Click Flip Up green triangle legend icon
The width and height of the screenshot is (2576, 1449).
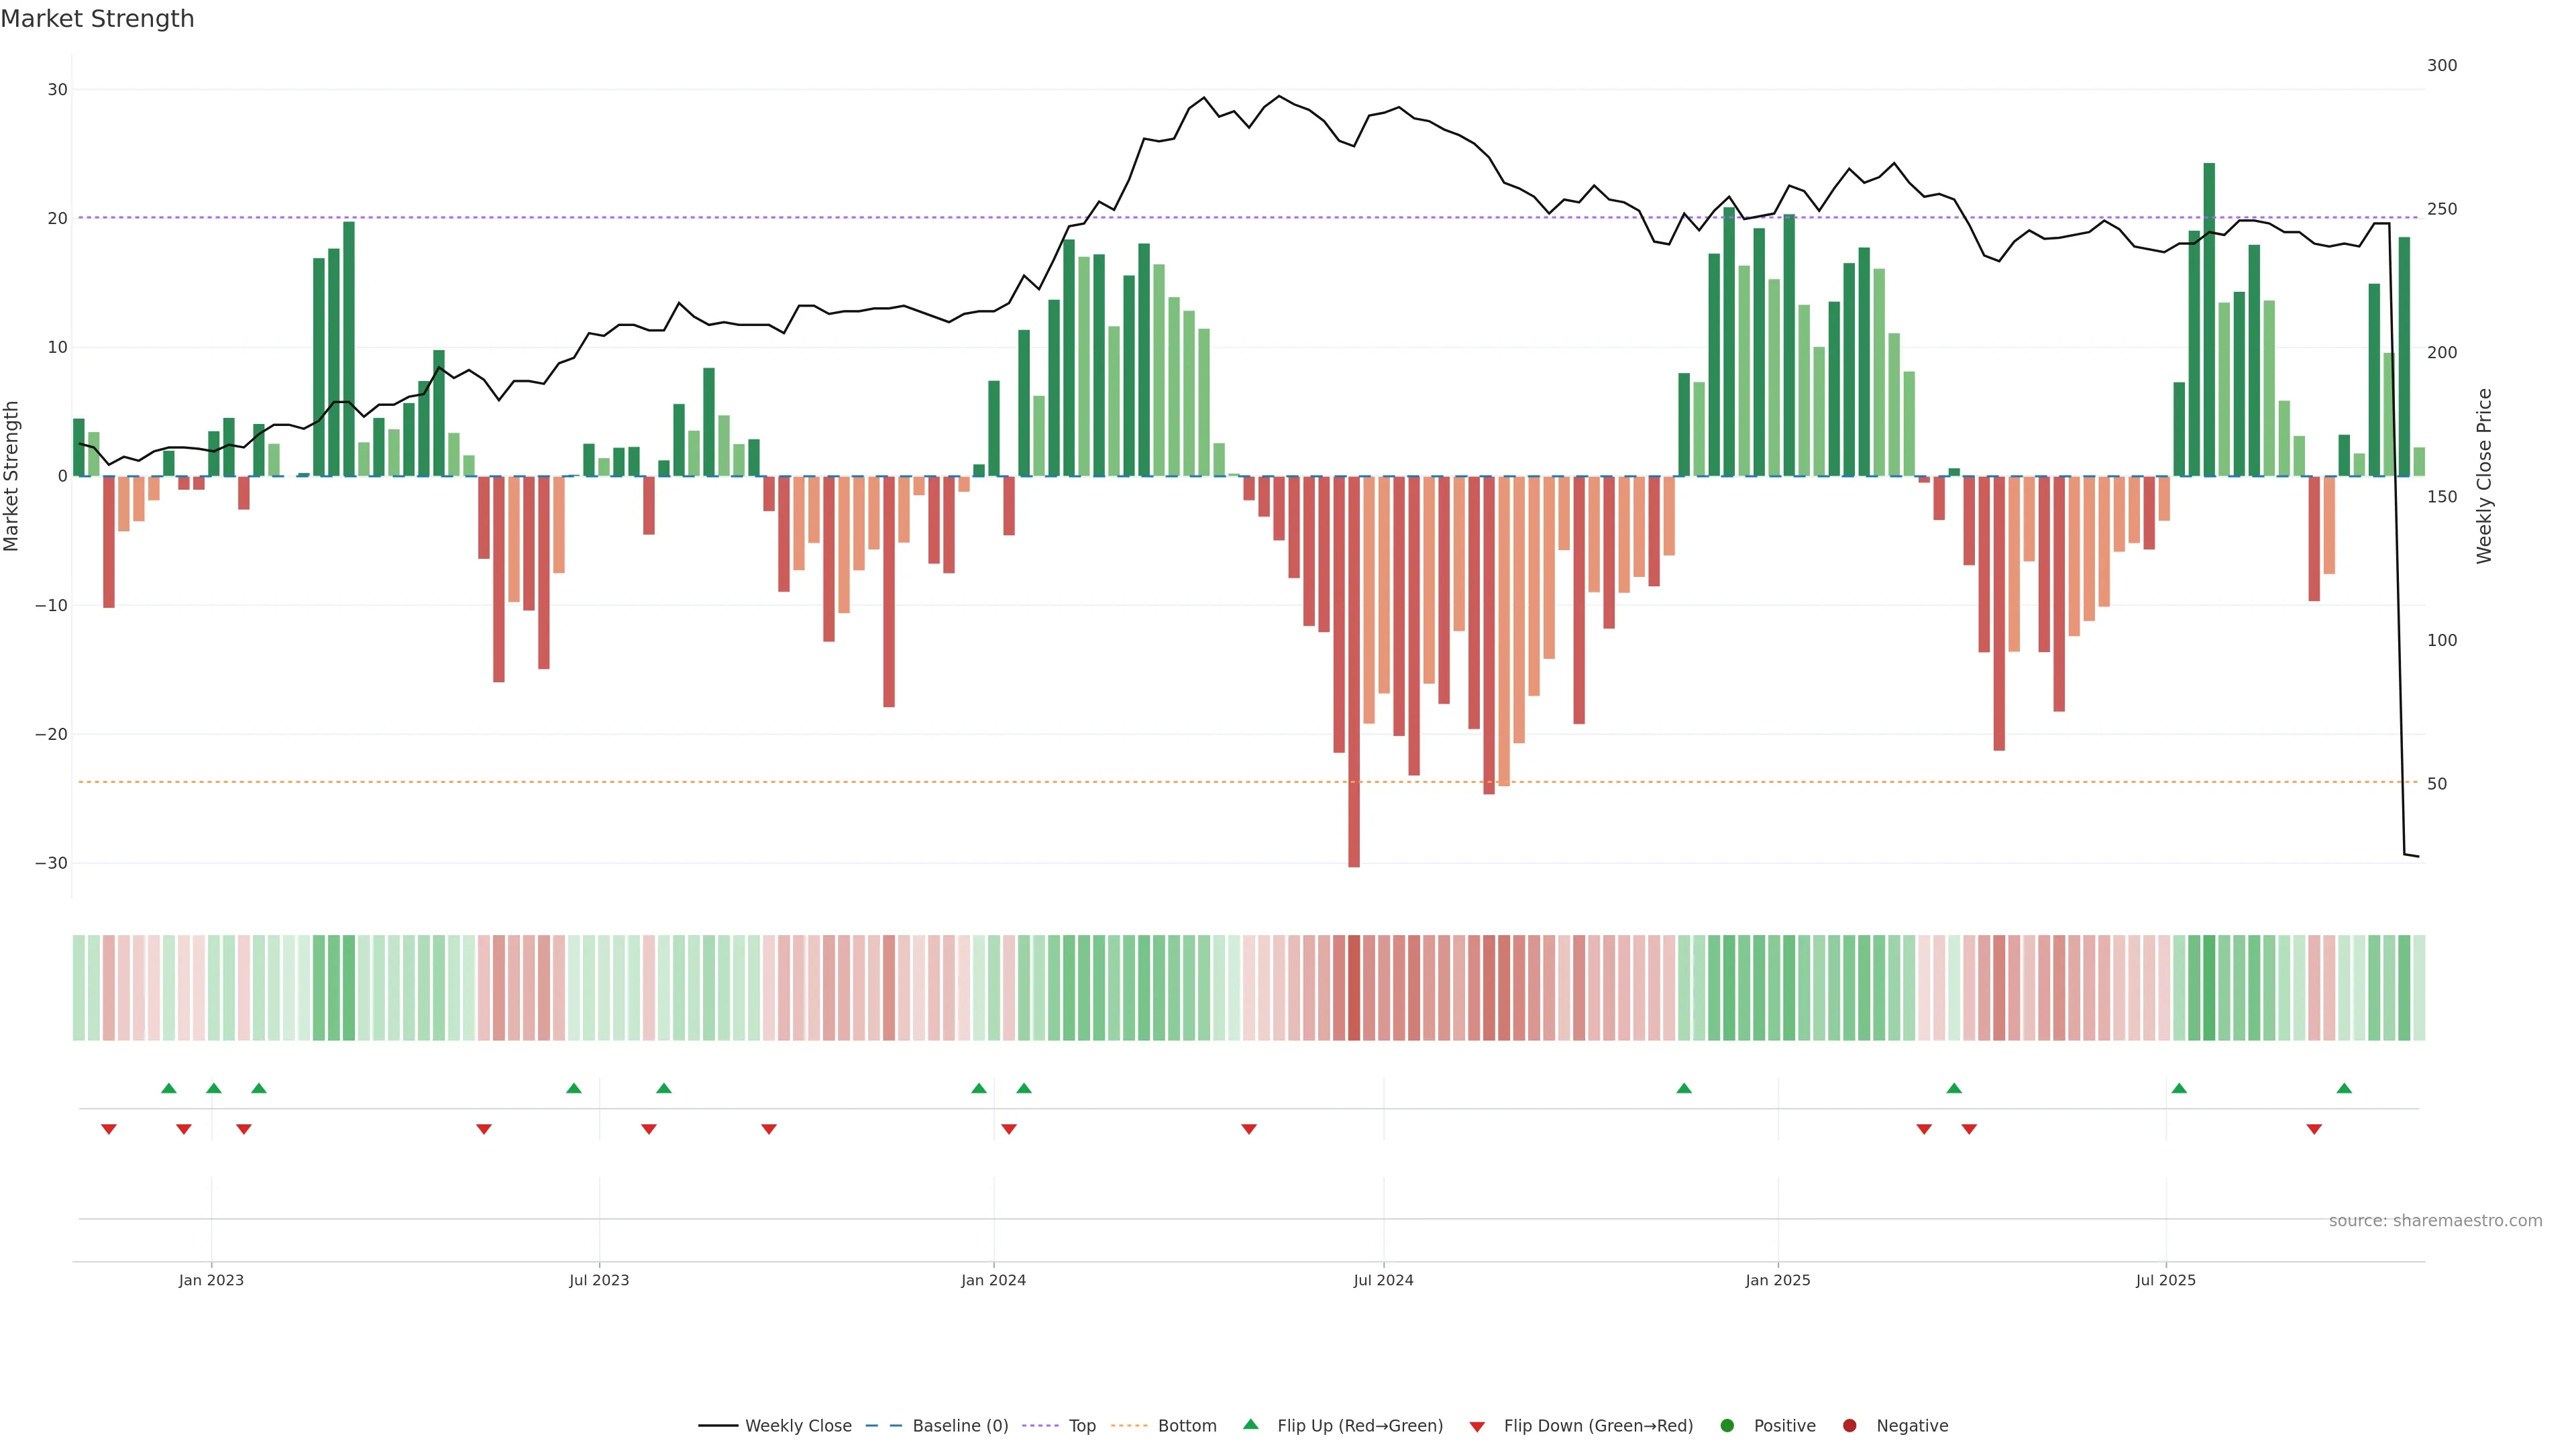click(x=1250, y=1424)
